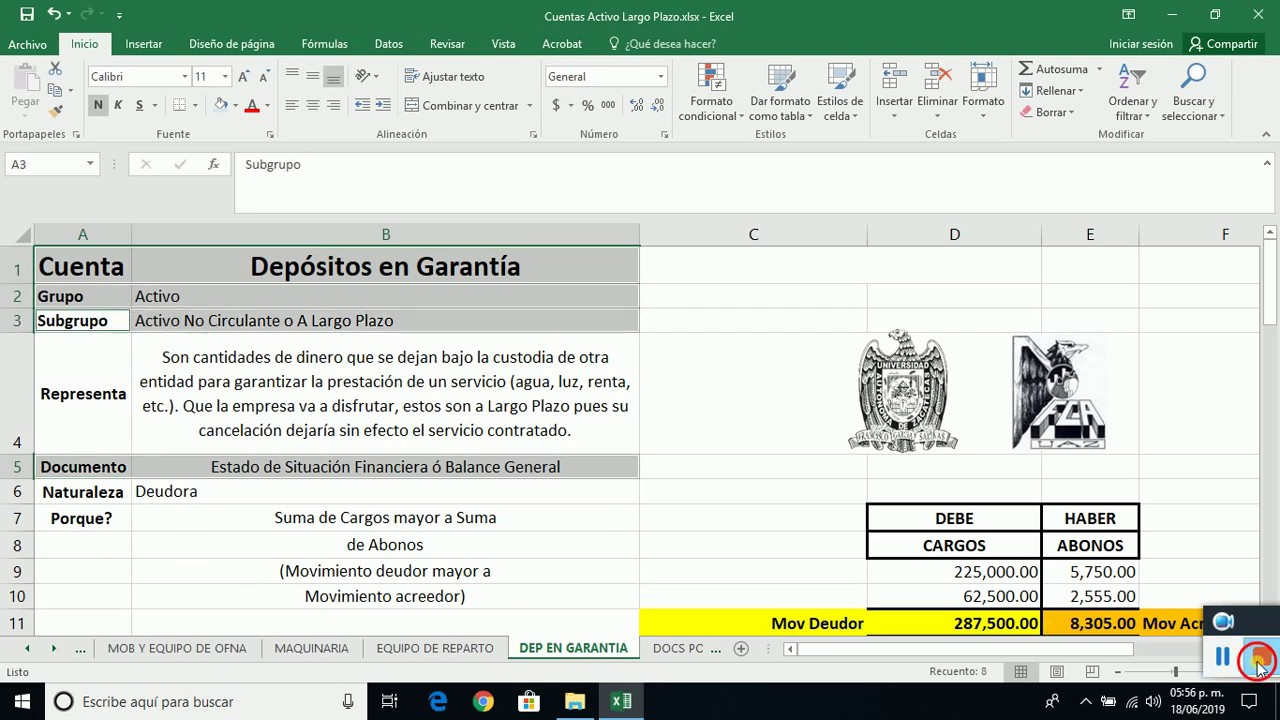Open Formato condicional menu
Screen dimensions: 1280x720
711,92
